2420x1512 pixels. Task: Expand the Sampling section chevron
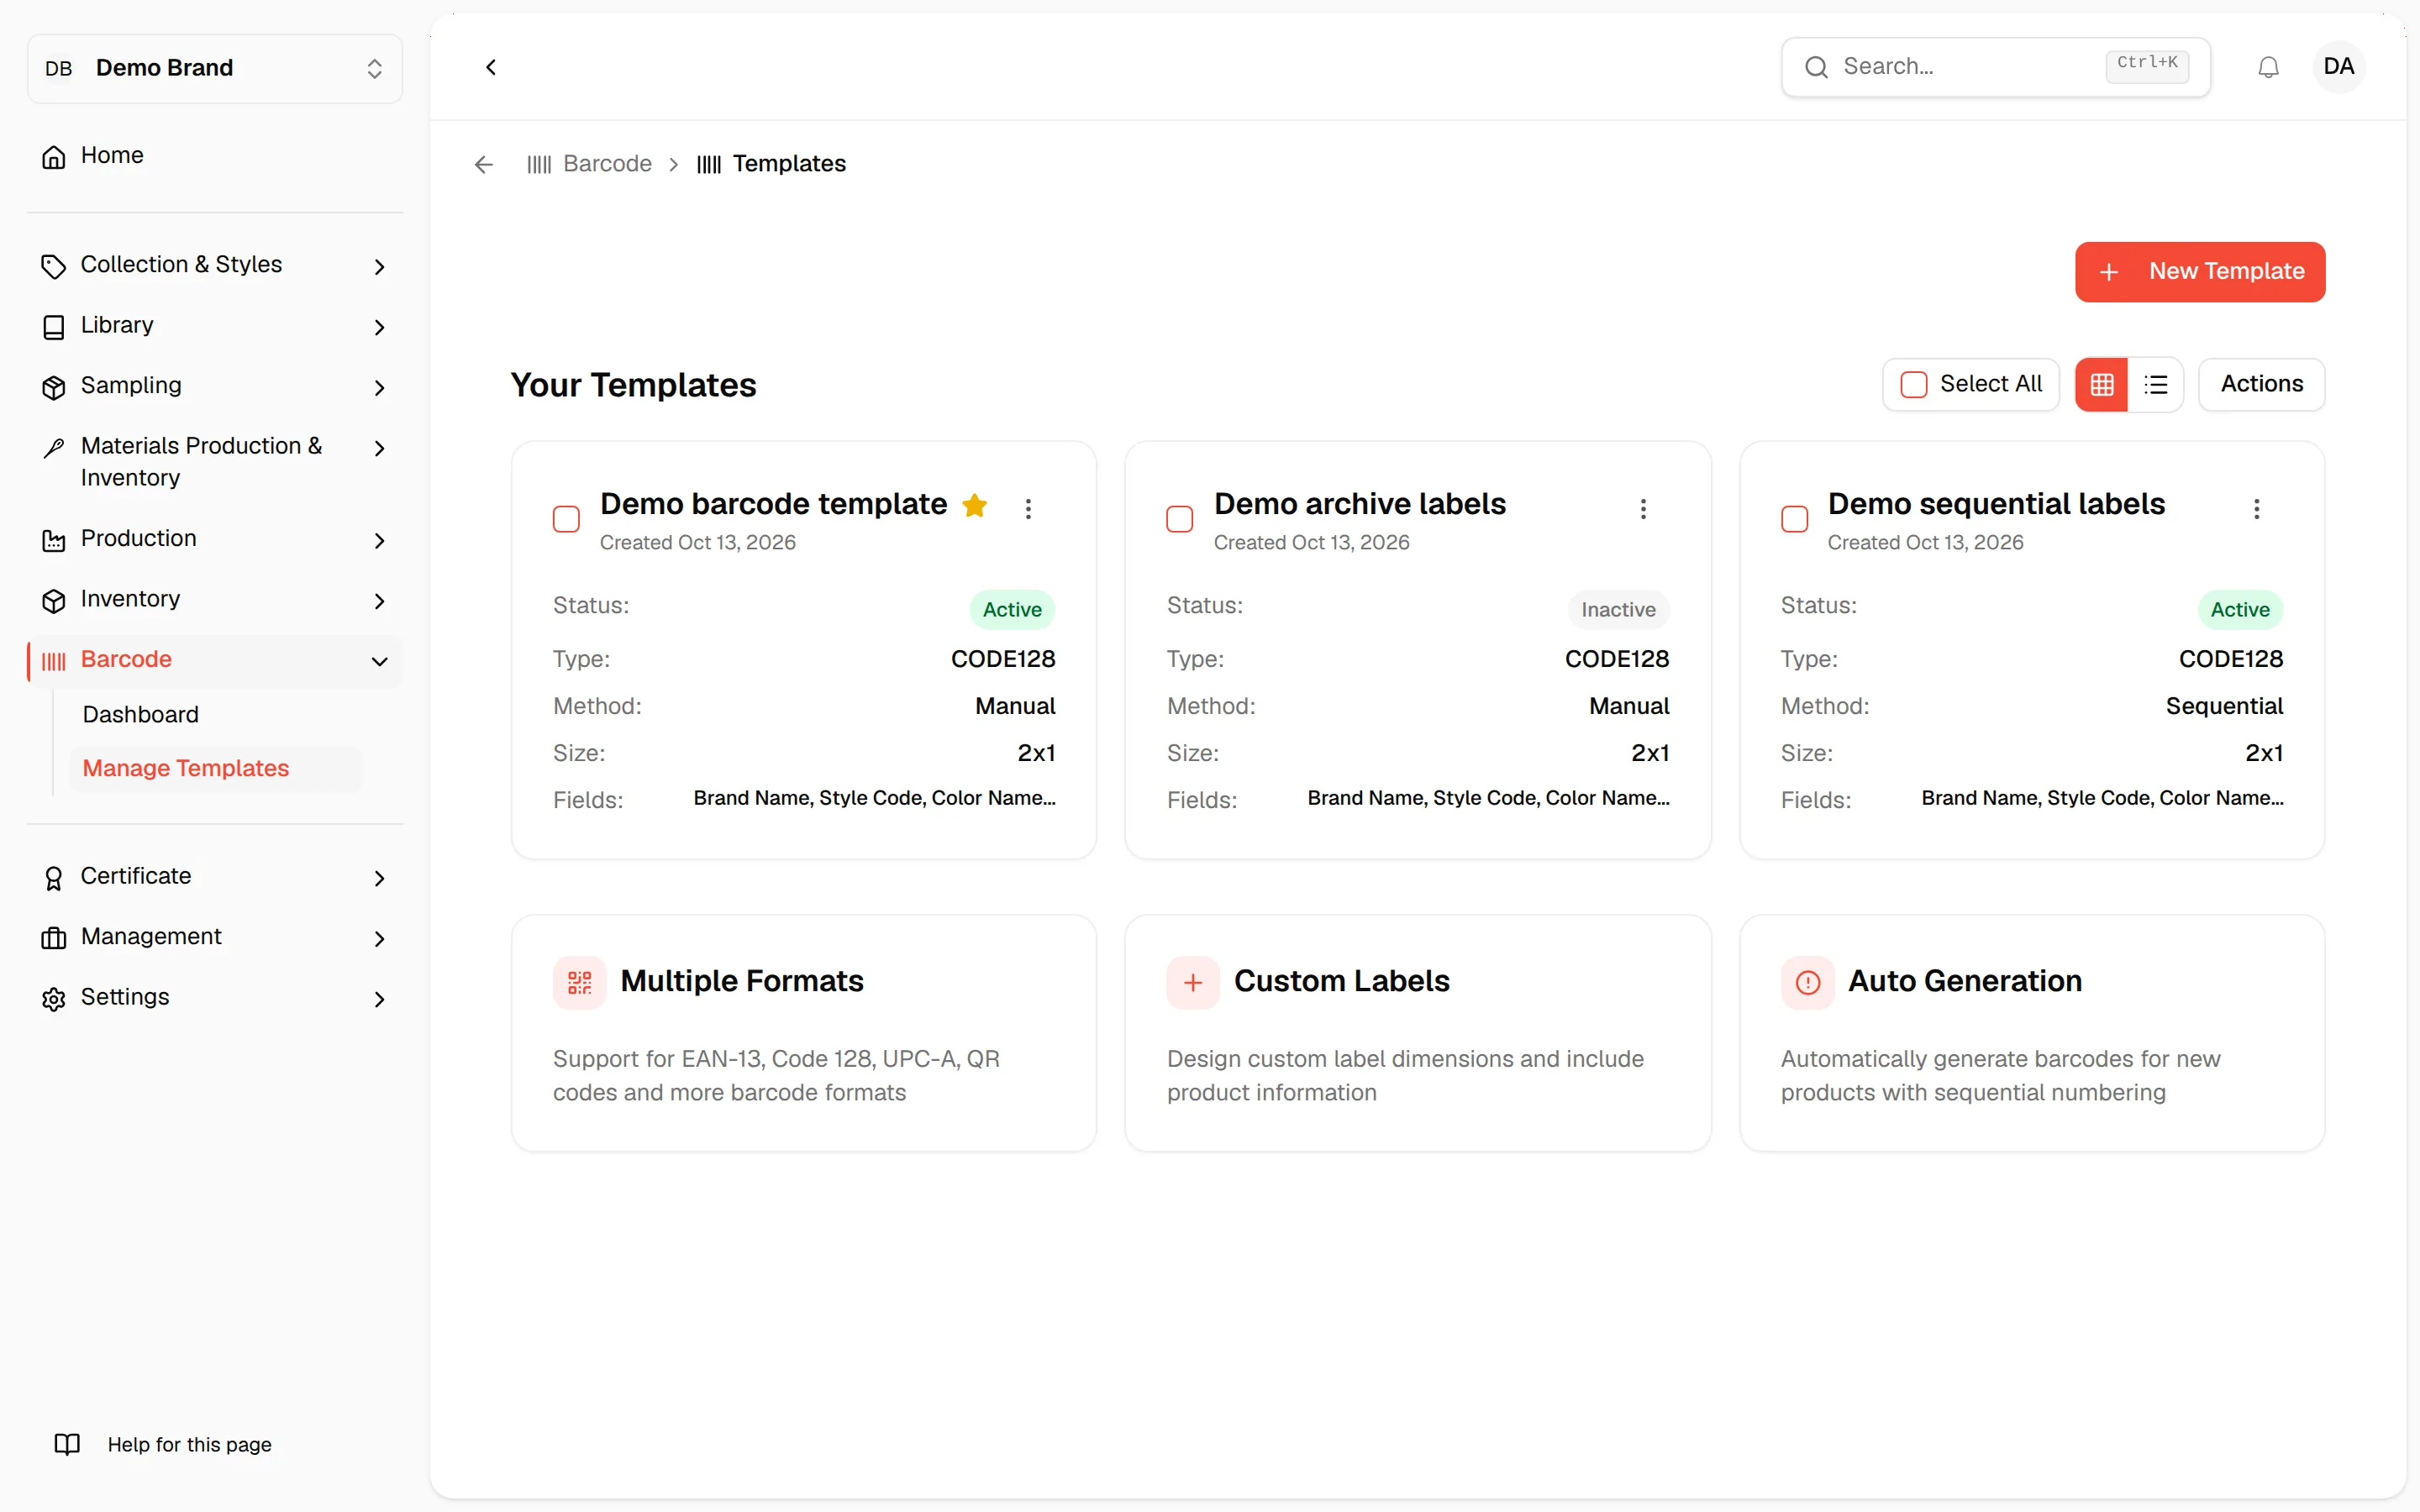379,388
